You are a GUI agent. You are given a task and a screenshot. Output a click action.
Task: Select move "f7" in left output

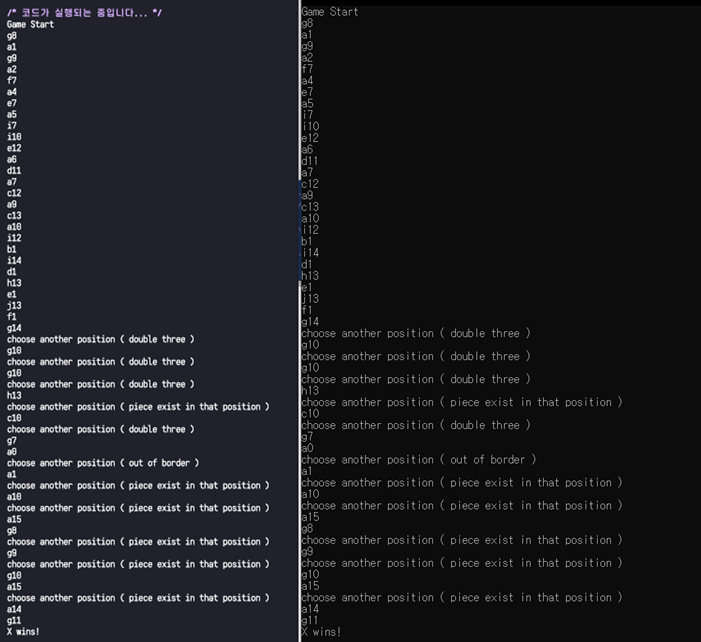point(12,81)
